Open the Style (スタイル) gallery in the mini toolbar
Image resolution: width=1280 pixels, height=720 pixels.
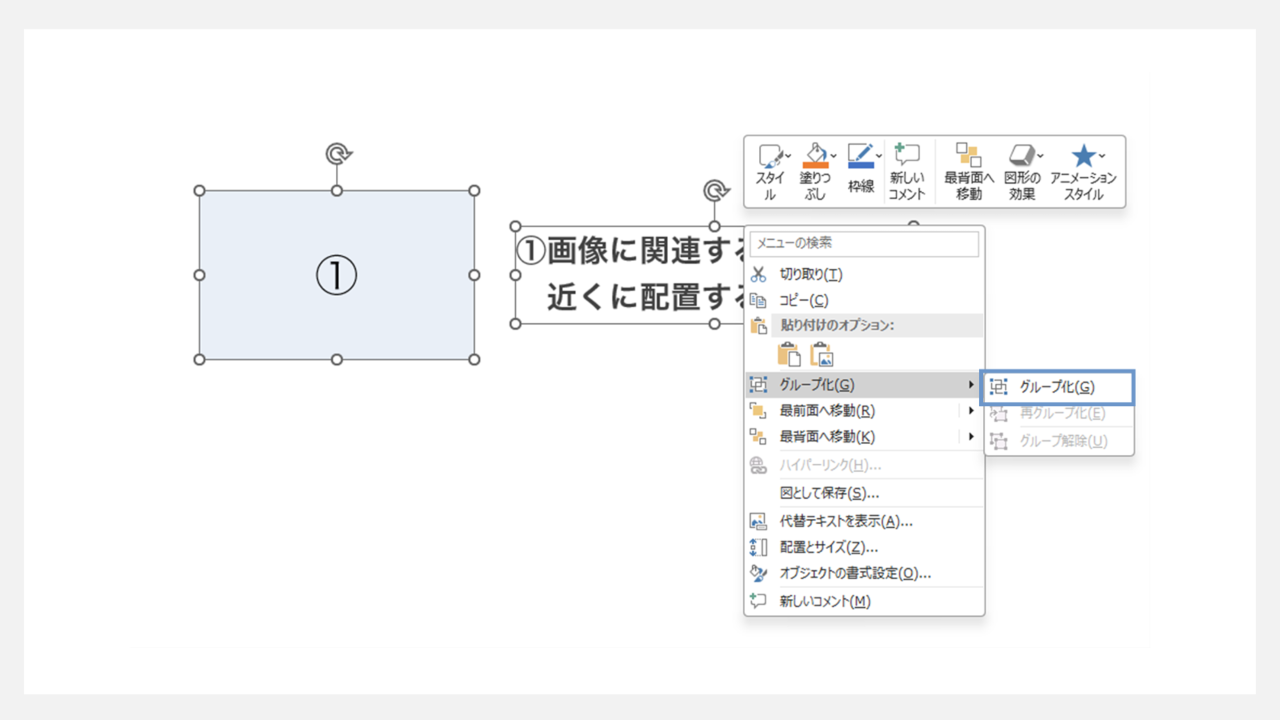pos(769,172)
